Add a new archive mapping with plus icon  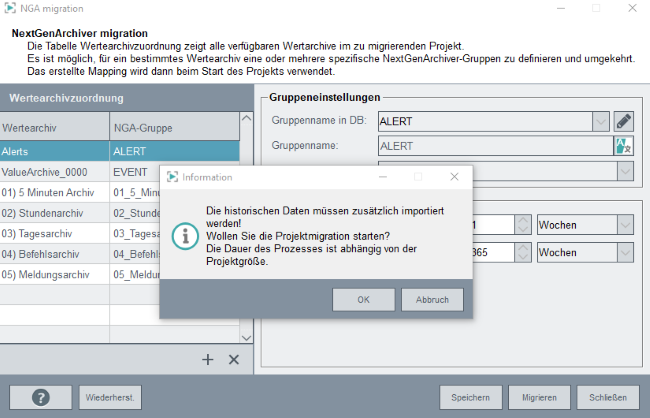tap(208, 360)
